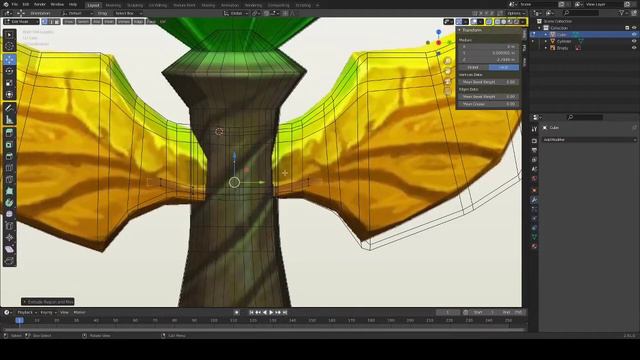Play the animation in timeline

point(271,313)
